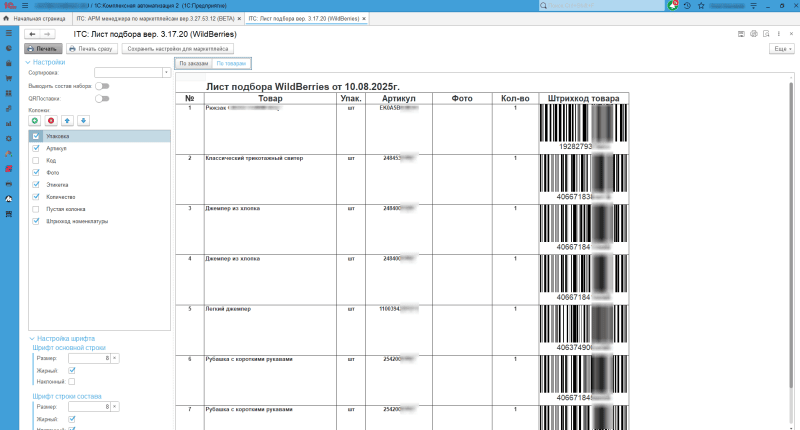Move column down with blue arrow

pos(84,121)
